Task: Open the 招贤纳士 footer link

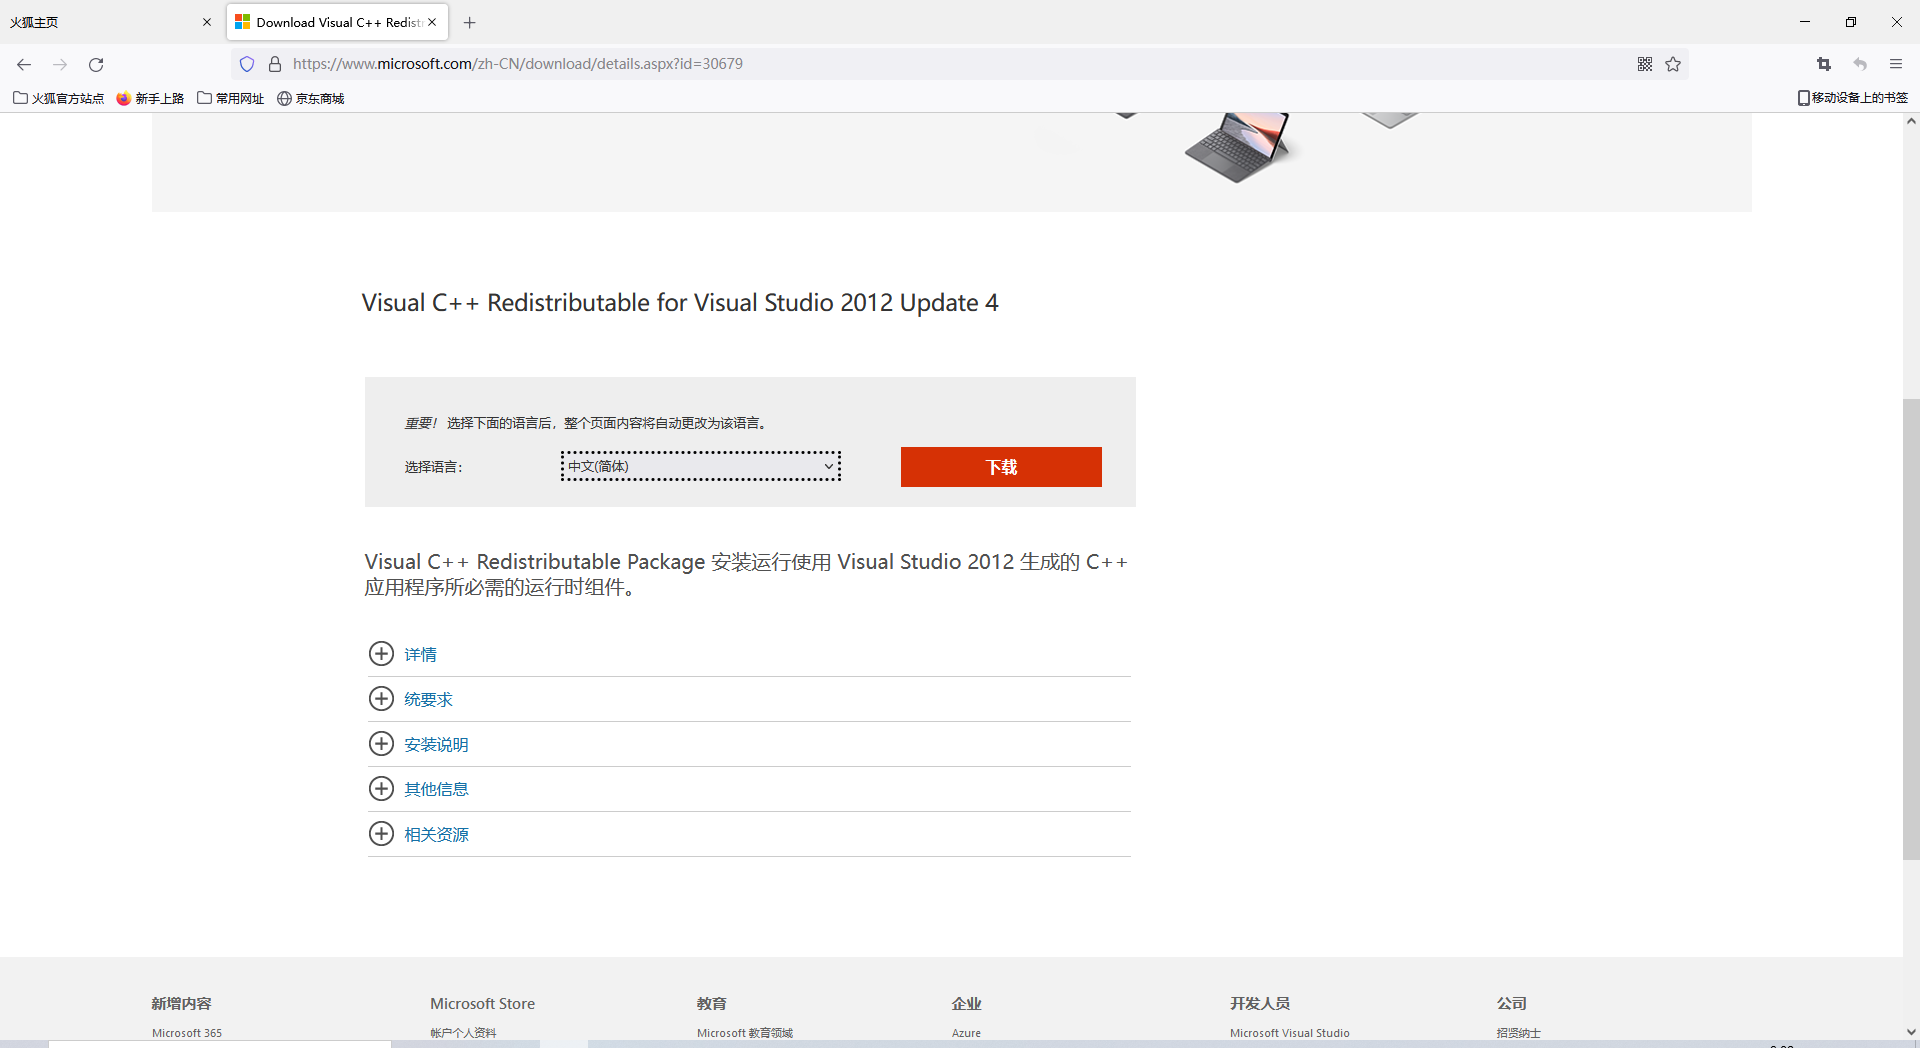Action: click(x=1518, y=1033)
